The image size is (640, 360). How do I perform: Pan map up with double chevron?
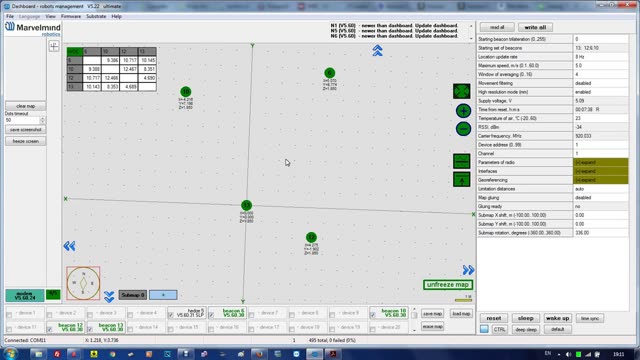[x=378, y=51]
